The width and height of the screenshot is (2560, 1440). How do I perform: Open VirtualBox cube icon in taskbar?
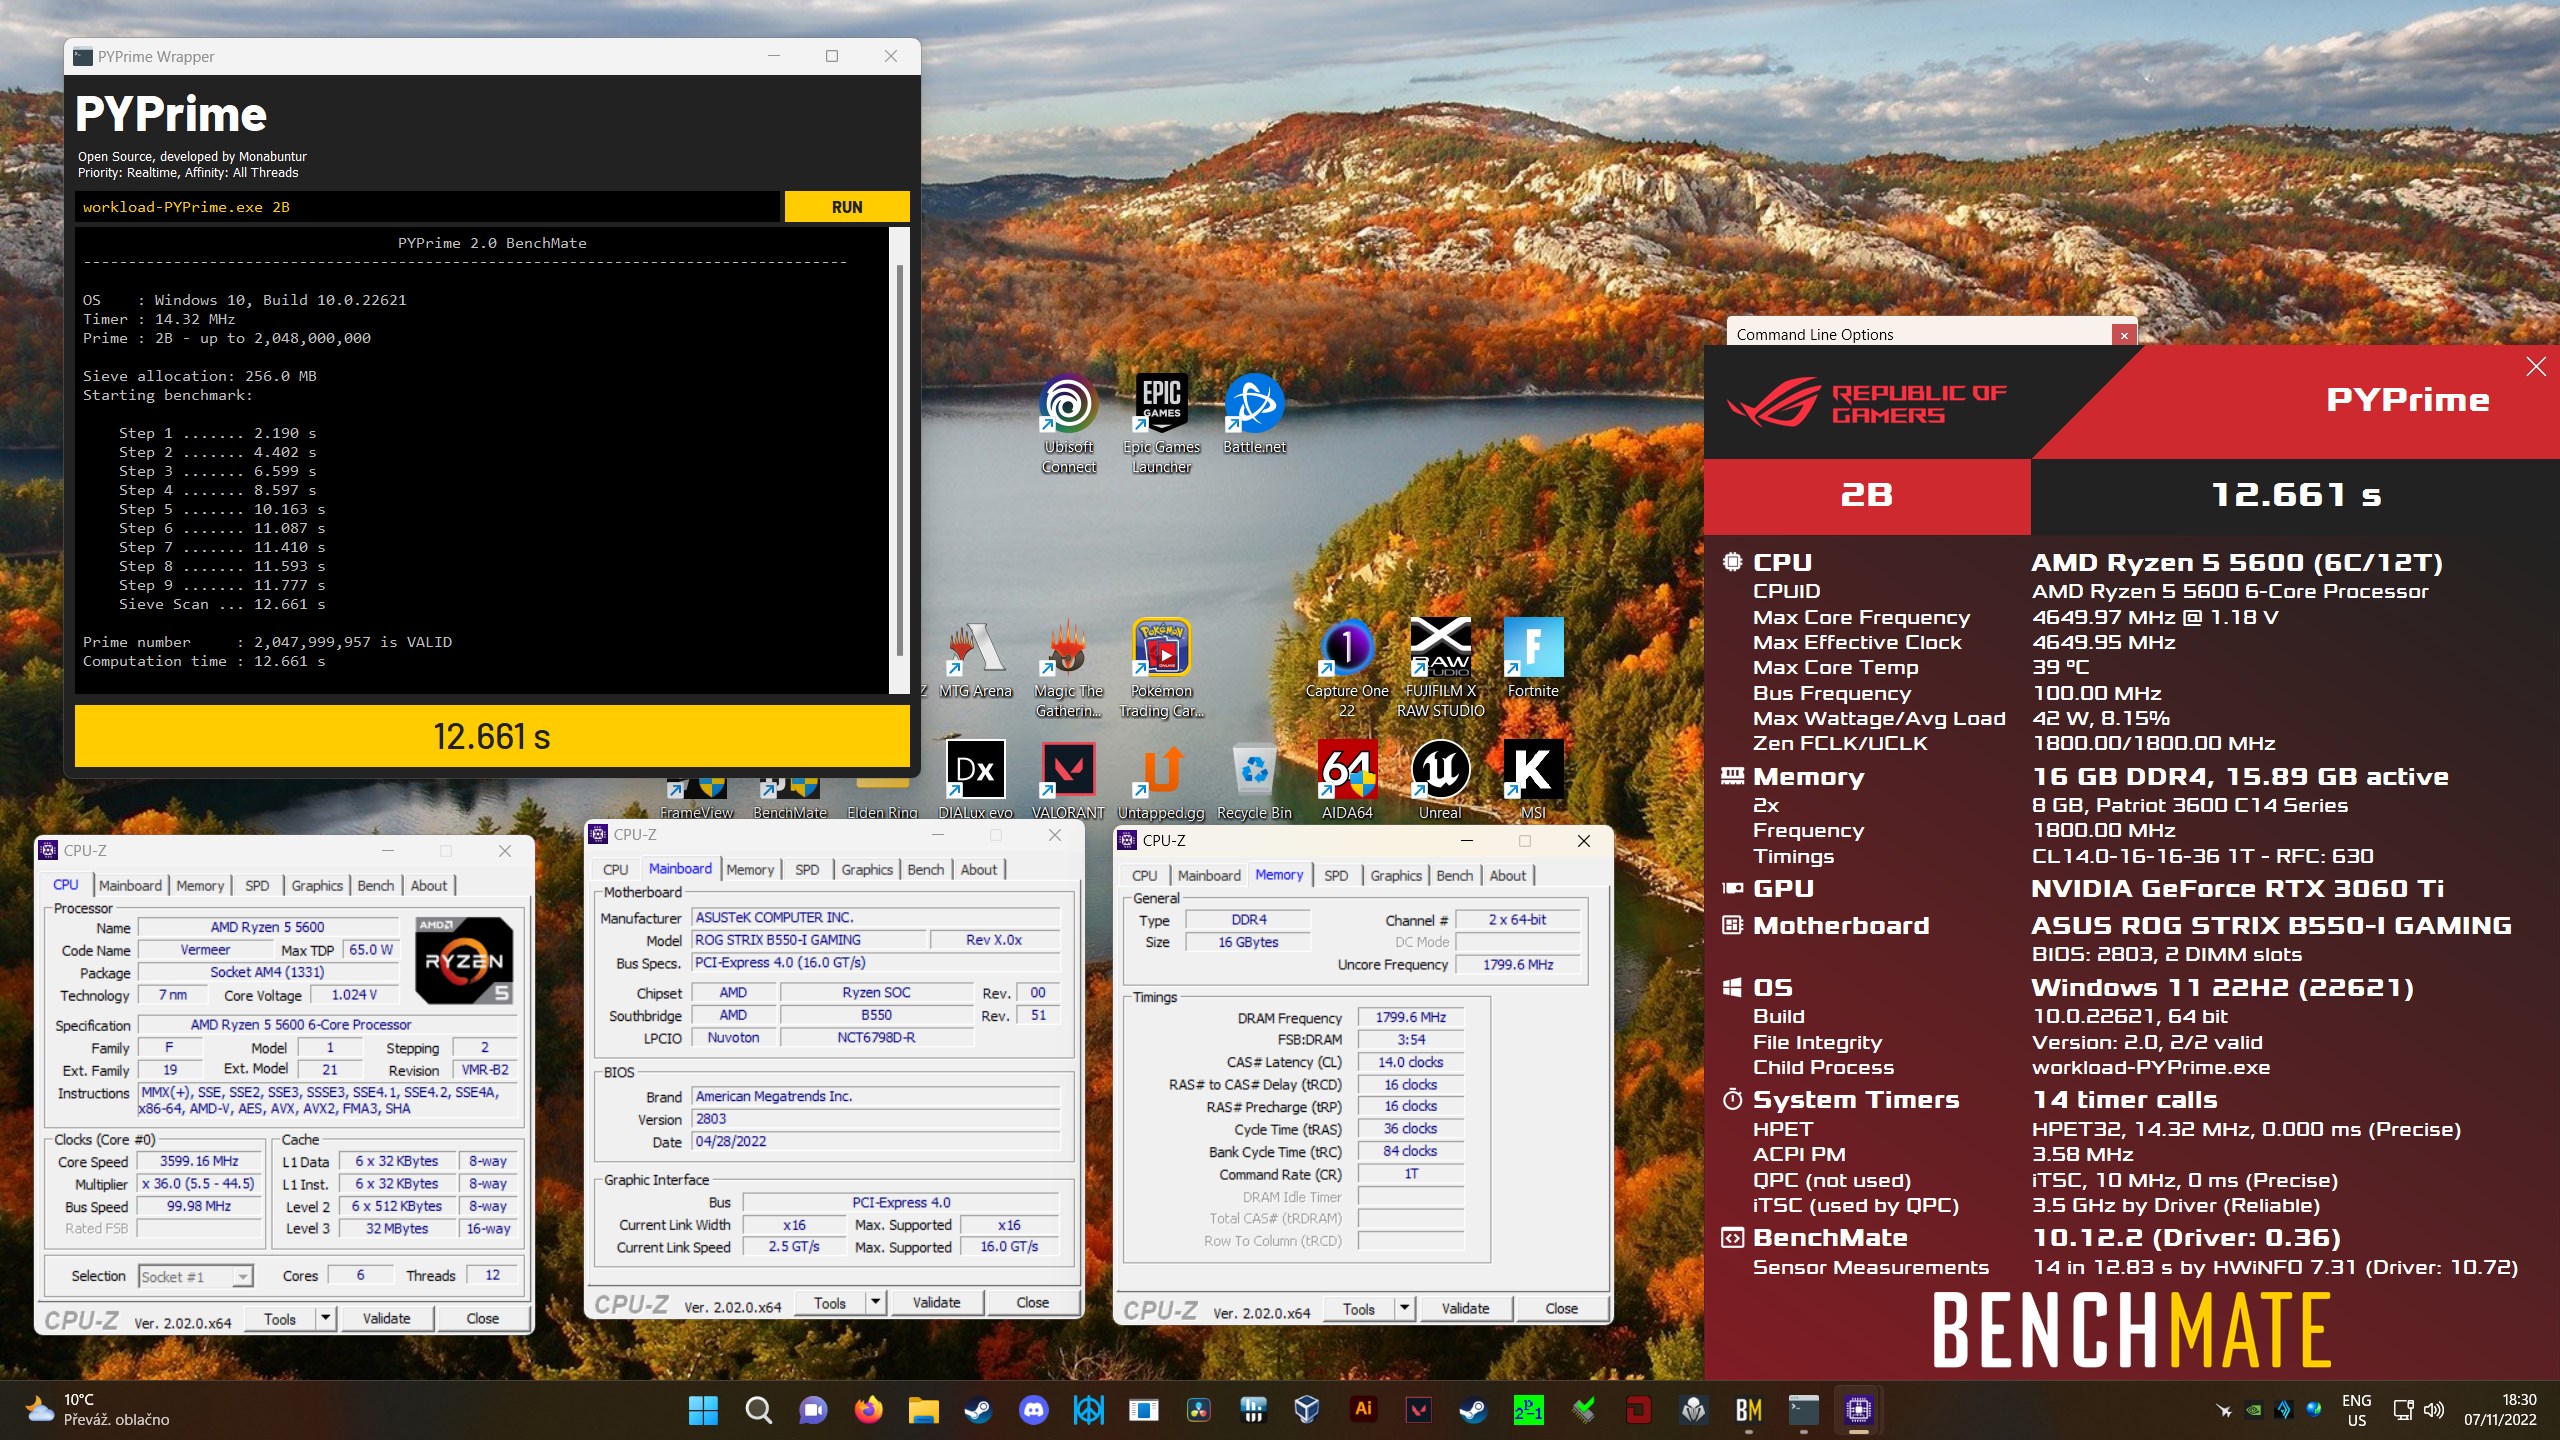click(x=1306, y=1410)
